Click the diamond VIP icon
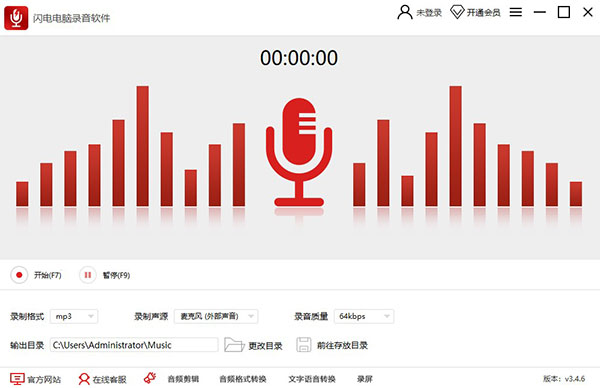This screenshot has height=388, width=600. tap(457, 12)
